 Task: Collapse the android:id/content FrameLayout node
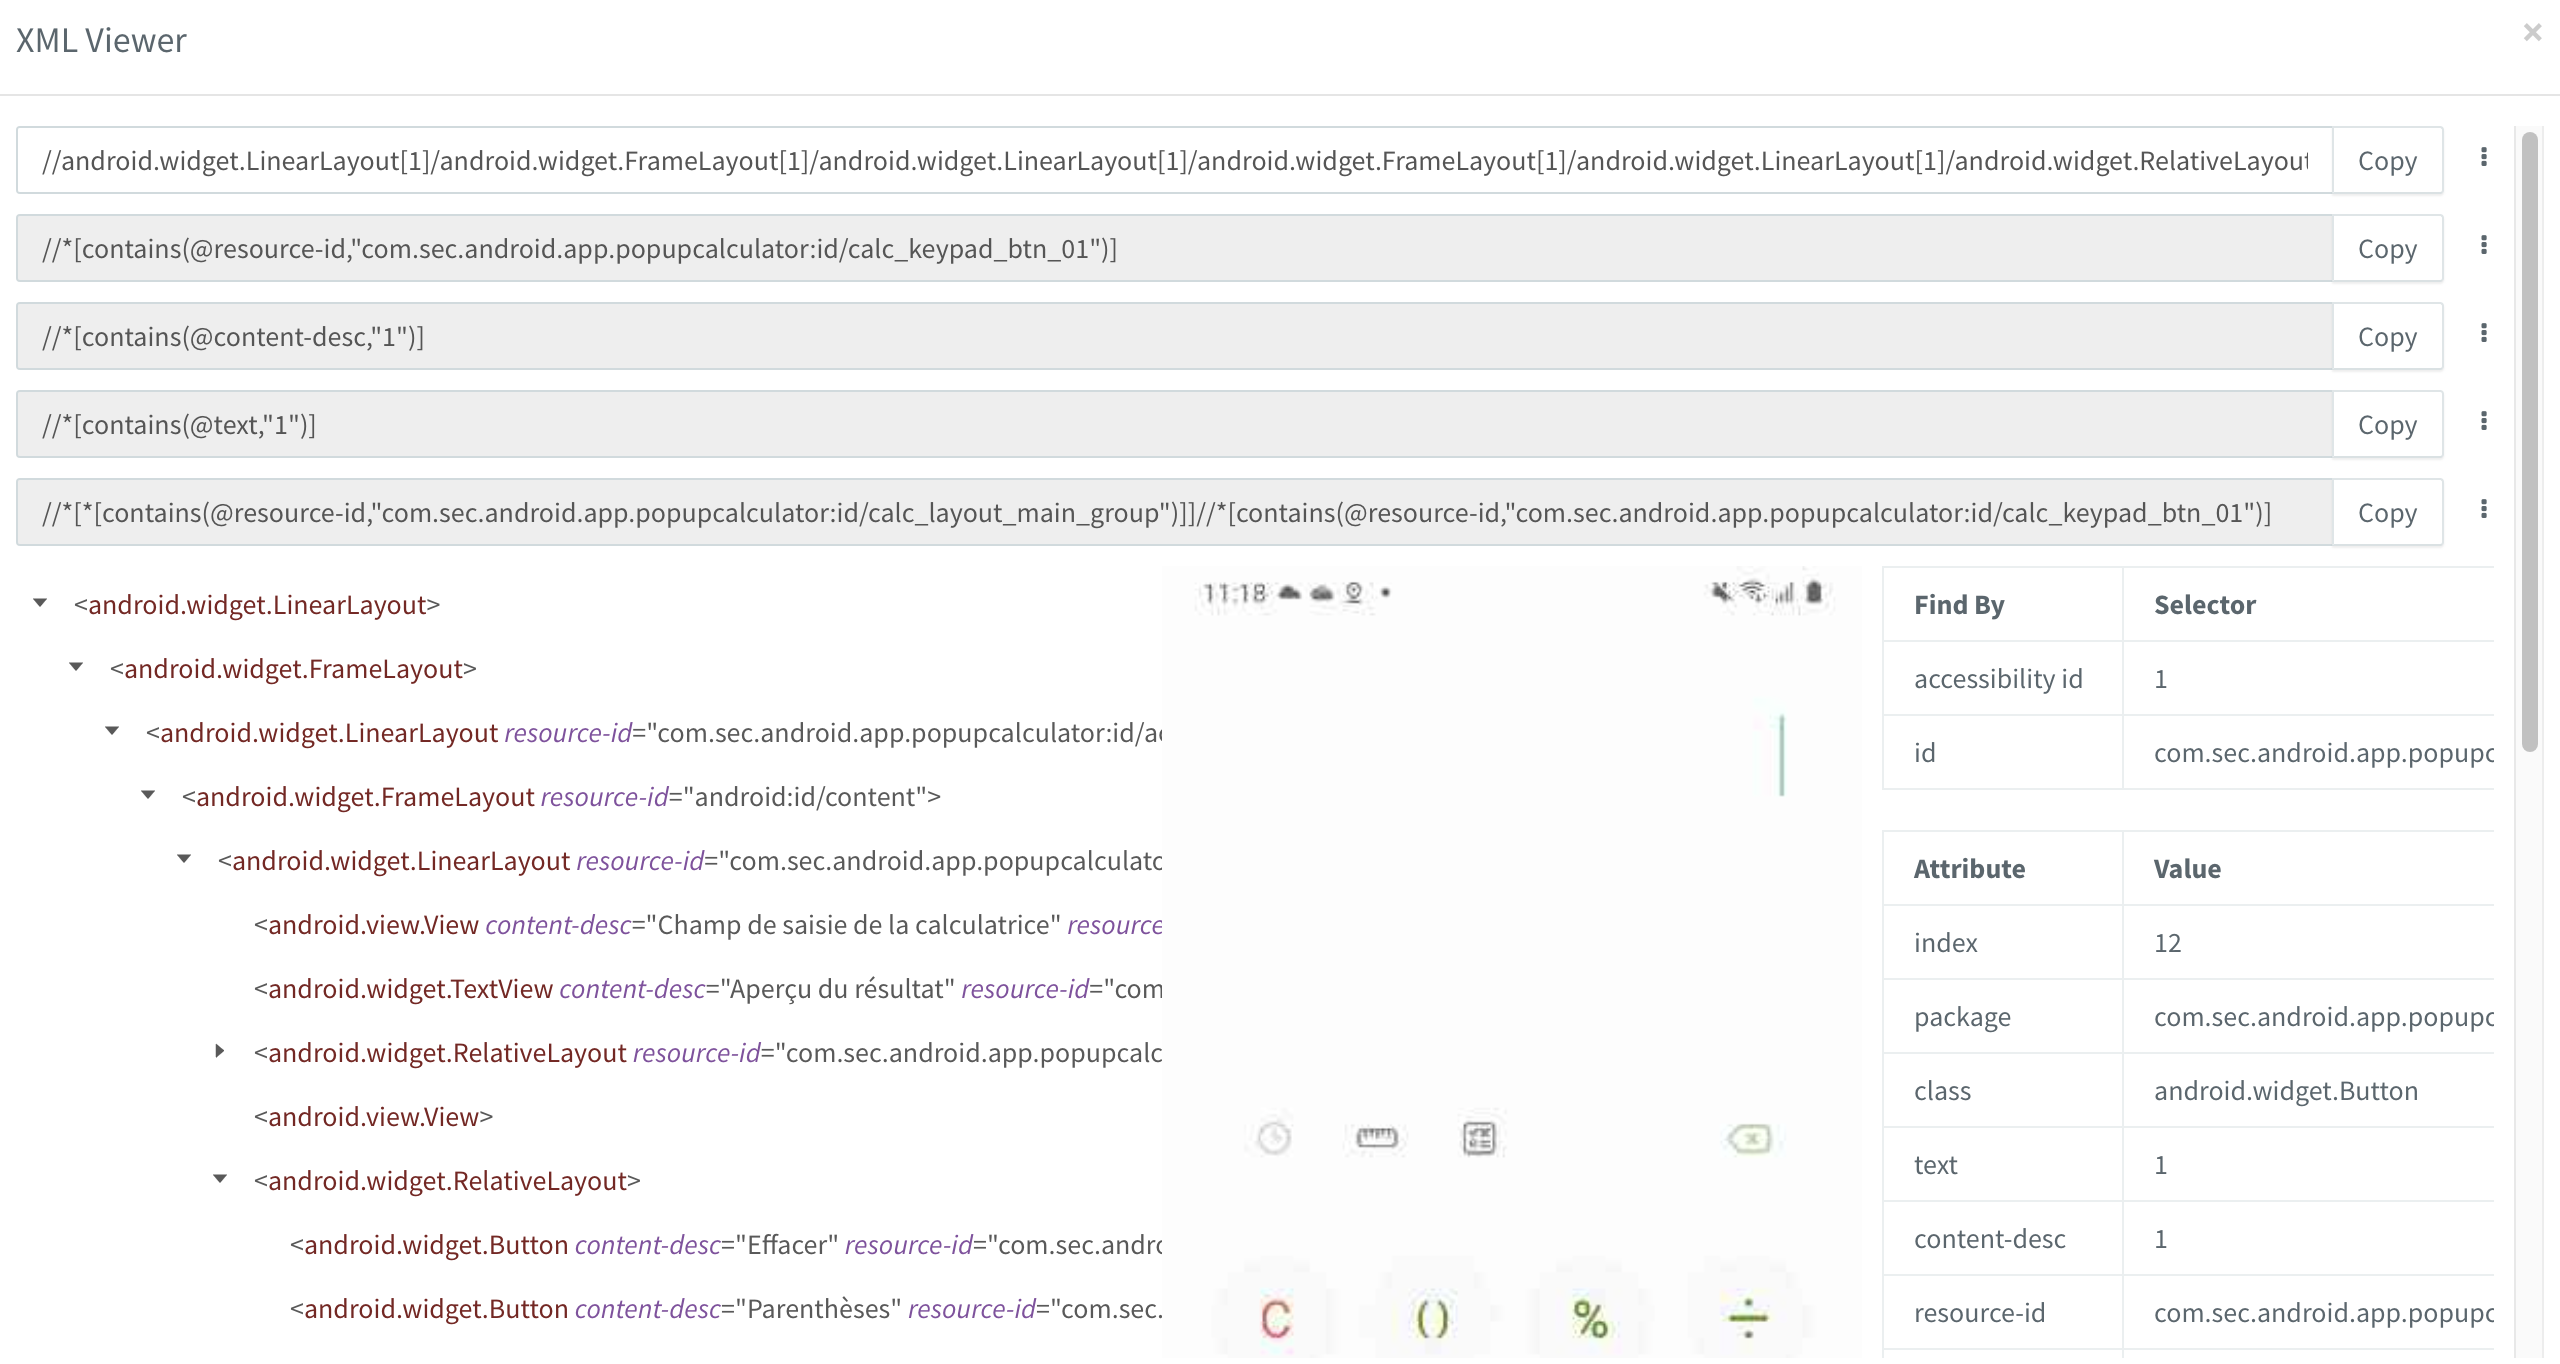(148, 795)
